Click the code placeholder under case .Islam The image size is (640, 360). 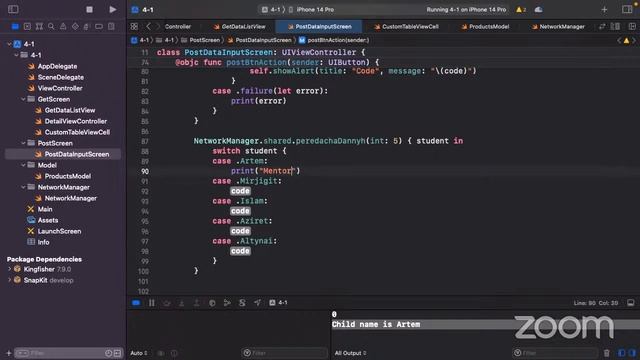point(240,211)
